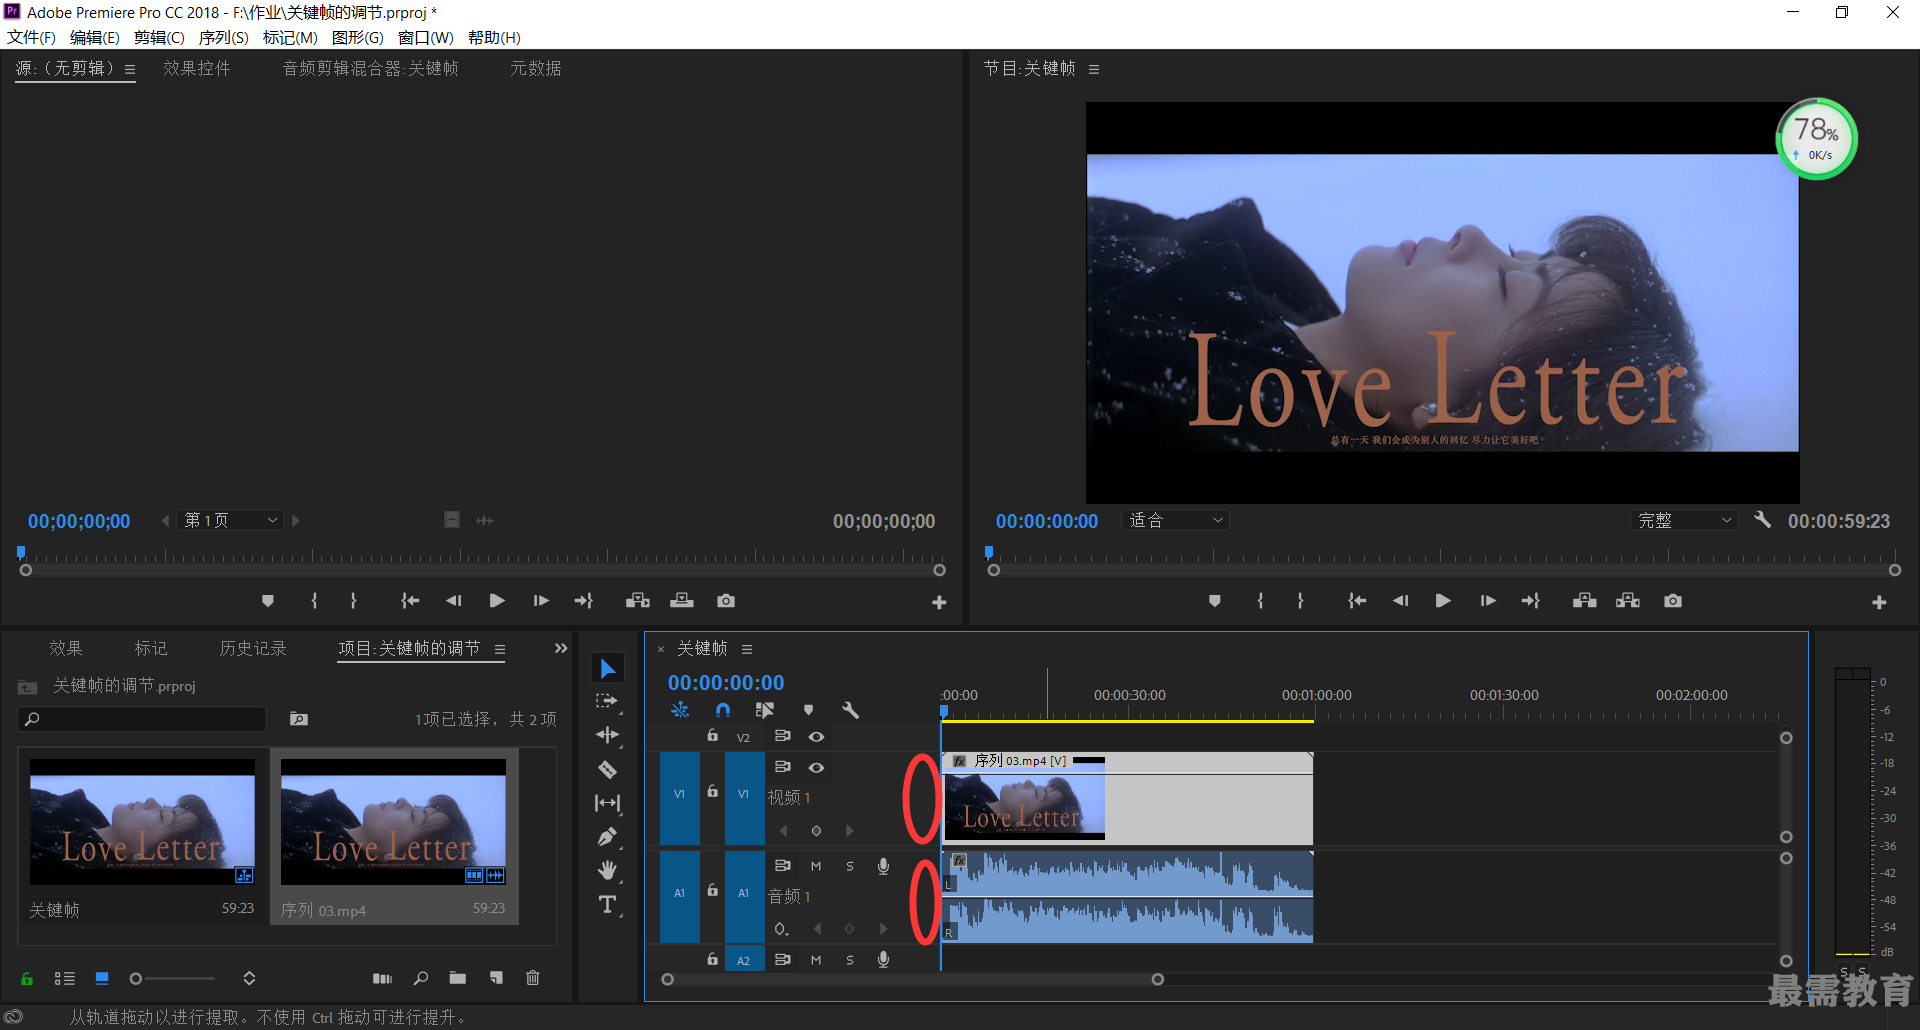This screenshot has height=1030, width=1920.
Task: Toggle Snap magnet in timeline
Action: tap(723, 710)
